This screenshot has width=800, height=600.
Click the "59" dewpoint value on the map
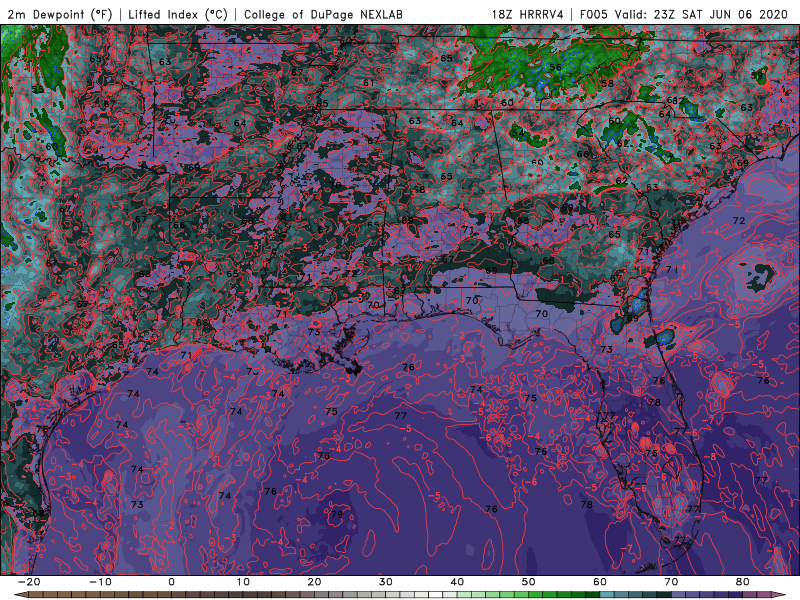point(757,76)
